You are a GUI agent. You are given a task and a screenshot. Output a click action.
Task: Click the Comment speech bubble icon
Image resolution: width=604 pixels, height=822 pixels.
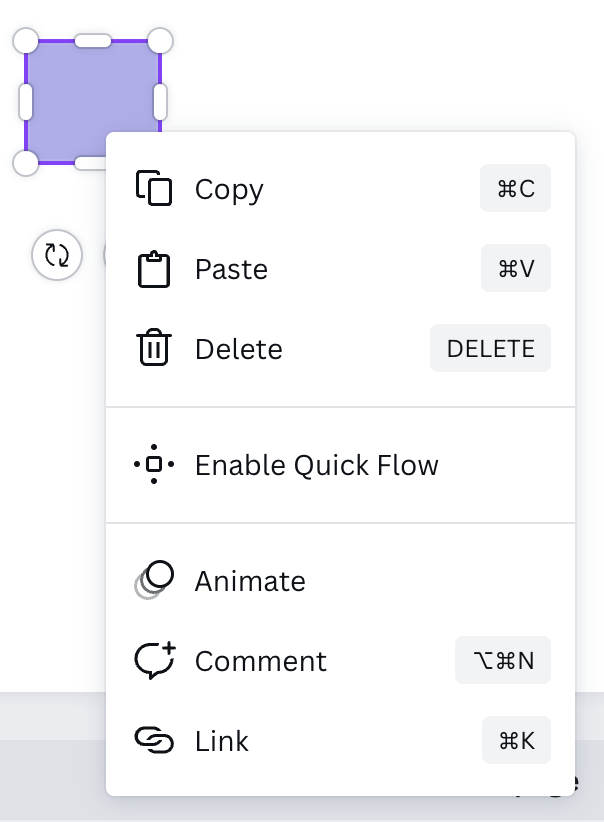[x=155, y=660]
